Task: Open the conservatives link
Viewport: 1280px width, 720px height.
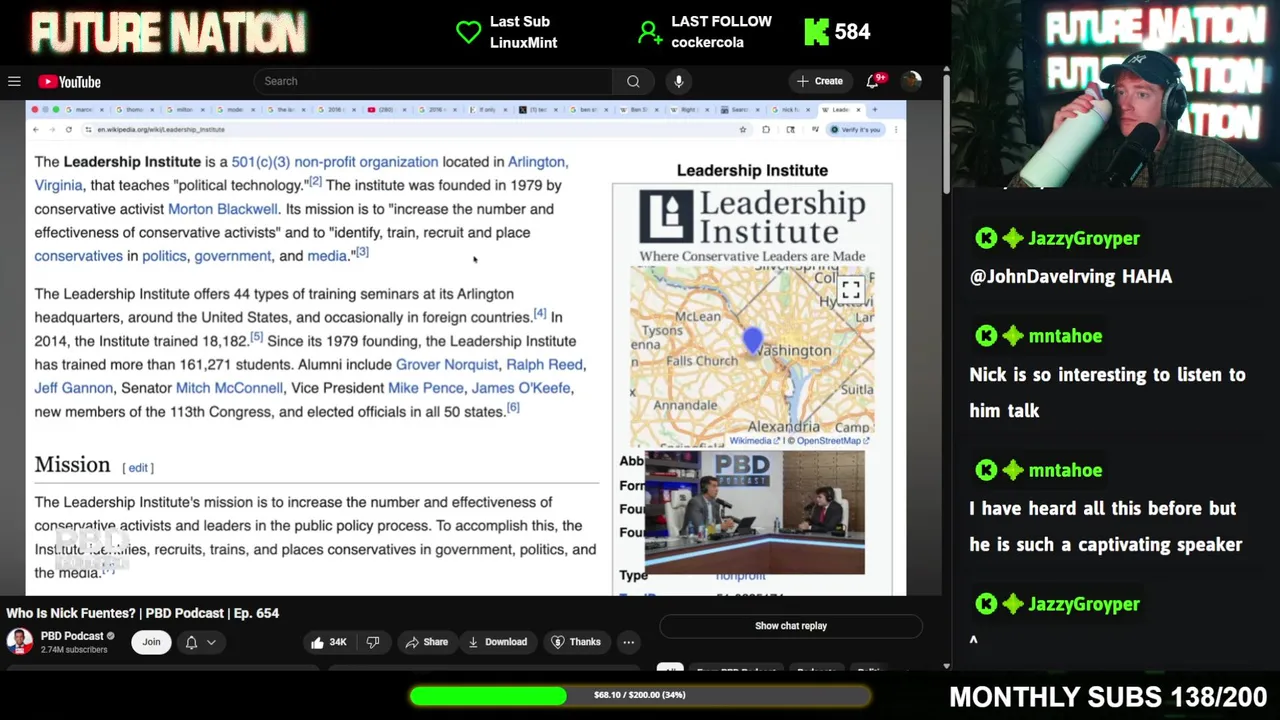Action: tap(78, 256)
